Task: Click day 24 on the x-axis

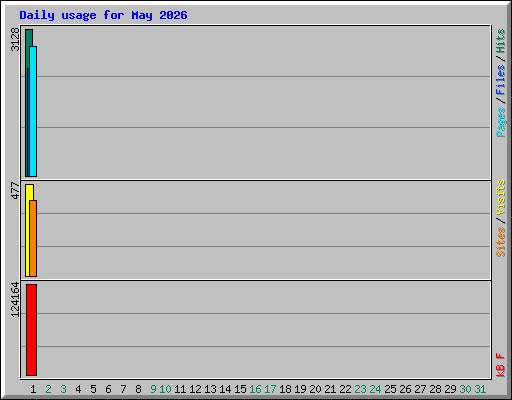Action: pos(375,389)
